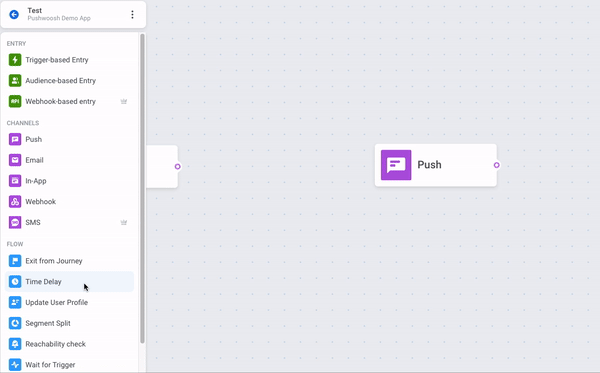Select the Segment Split icon
600x373 pixels.
pos(15,323)
